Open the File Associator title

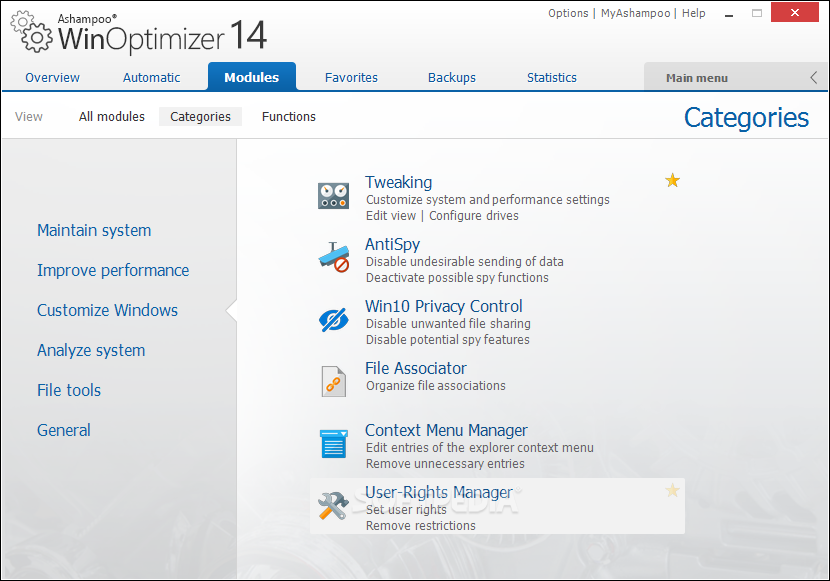coord(416,368)
